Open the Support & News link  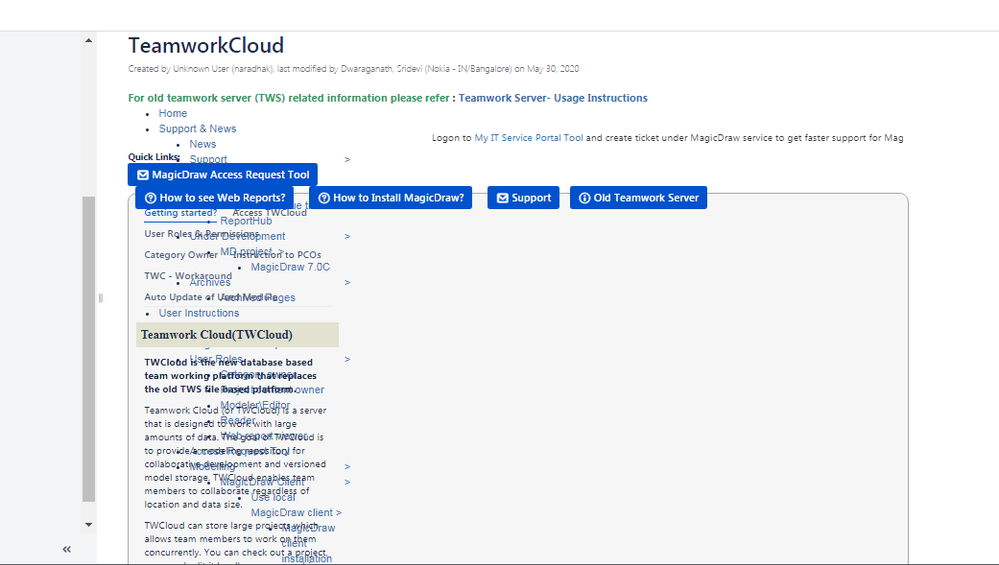pyautogui.click(x=197, y=129)
